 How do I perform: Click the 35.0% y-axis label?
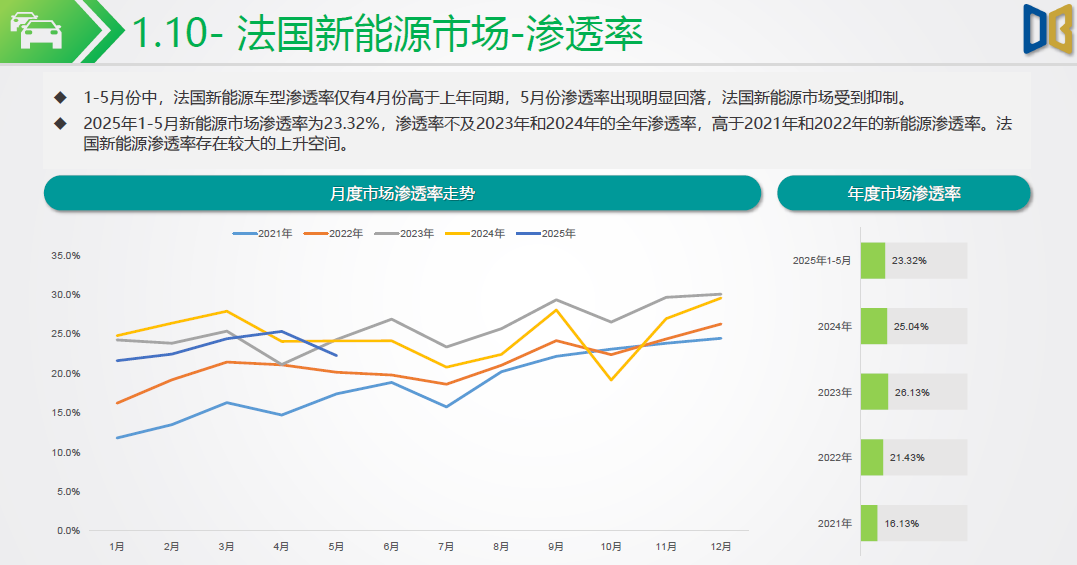[66, 255]
